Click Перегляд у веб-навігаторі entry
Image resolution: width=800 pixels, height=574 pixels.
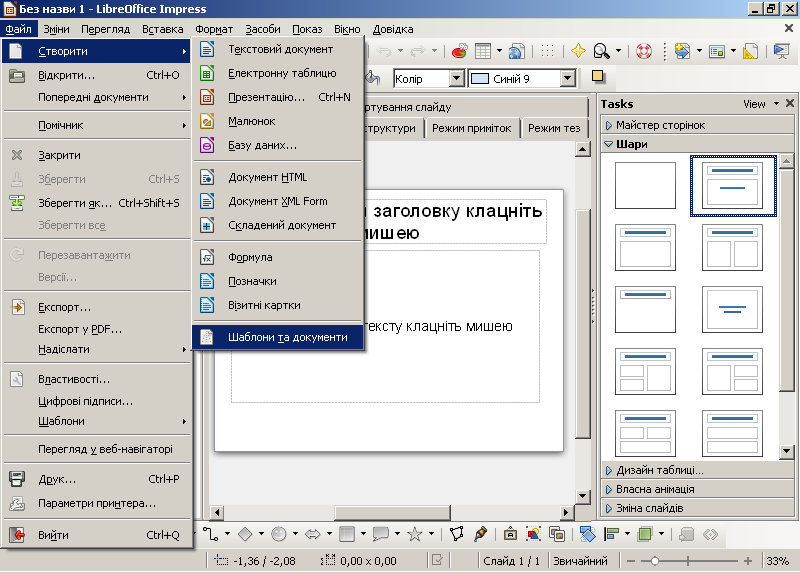pyautogui.click(x=97, y=450)
